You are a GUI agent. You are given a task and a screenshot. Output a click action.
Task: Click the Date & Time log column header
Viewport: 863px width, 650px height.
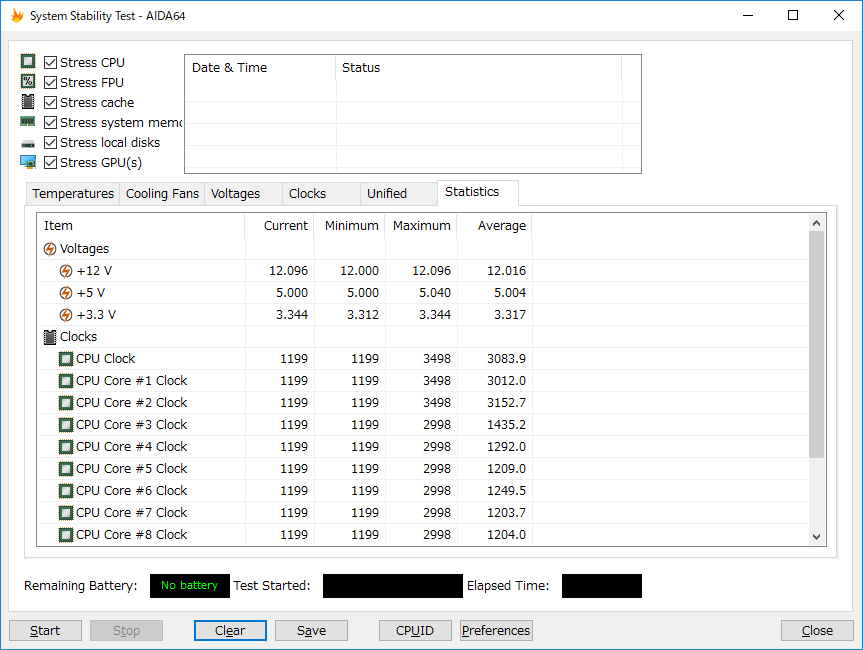pyautogui.click(x=260, y=68)
